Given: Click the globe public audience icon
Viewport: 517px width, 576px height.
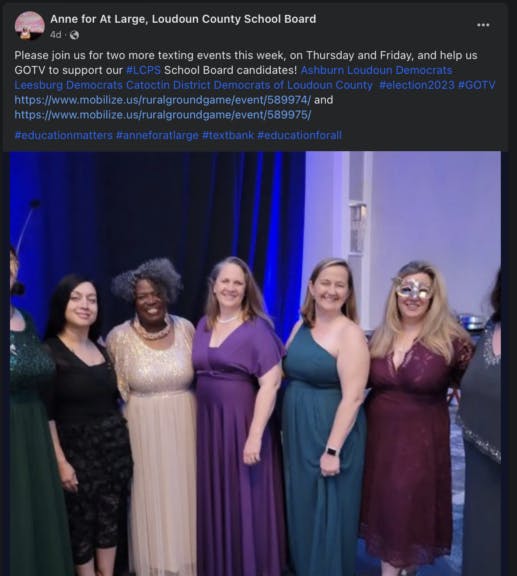Looking at the screenshot, I should pos(74,35).
